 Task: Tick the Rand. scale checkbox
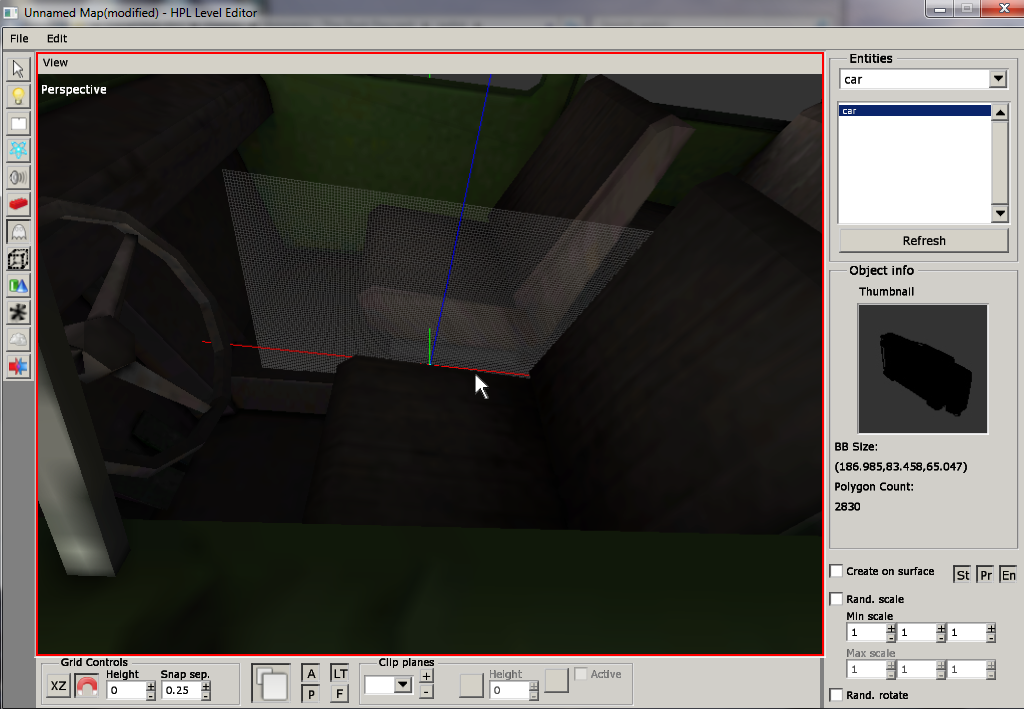pos(836,599)
